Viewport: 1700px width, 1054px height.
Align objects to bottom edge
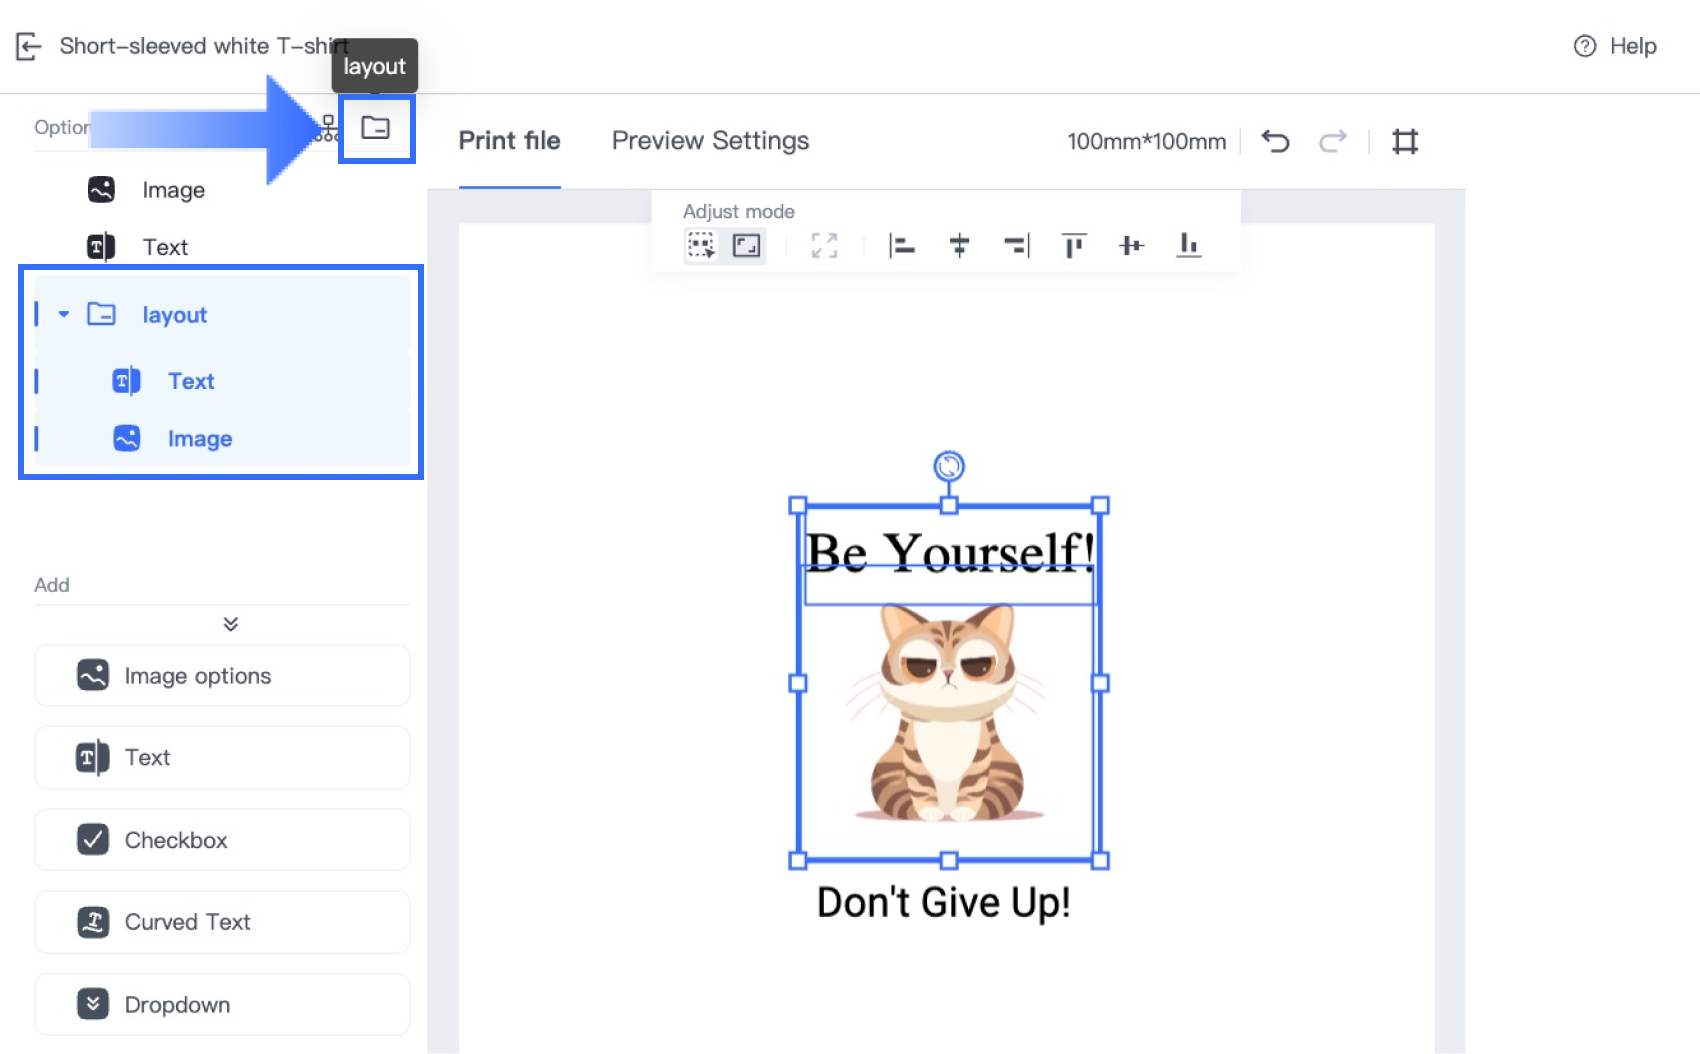[1188, 245]
